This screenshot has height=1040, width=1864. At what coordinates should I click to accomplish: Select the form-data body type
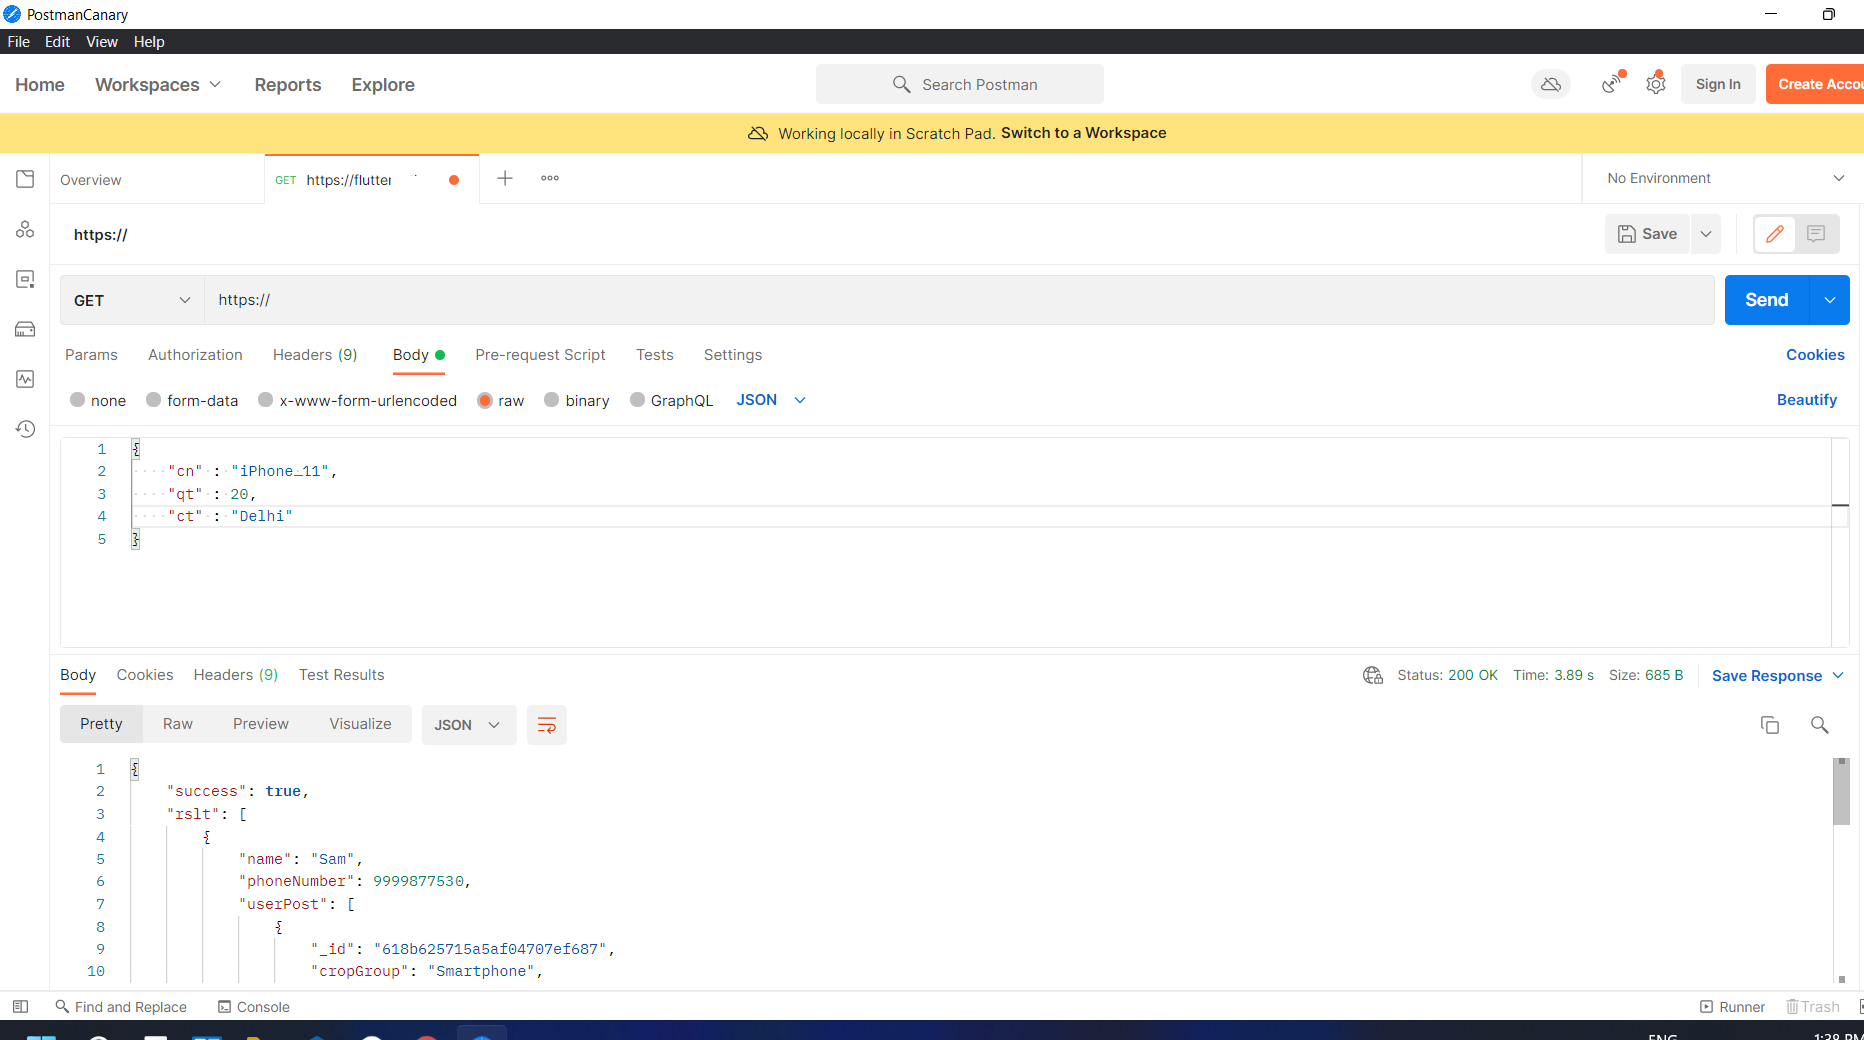pyautogui.click(x=192, y=400)
